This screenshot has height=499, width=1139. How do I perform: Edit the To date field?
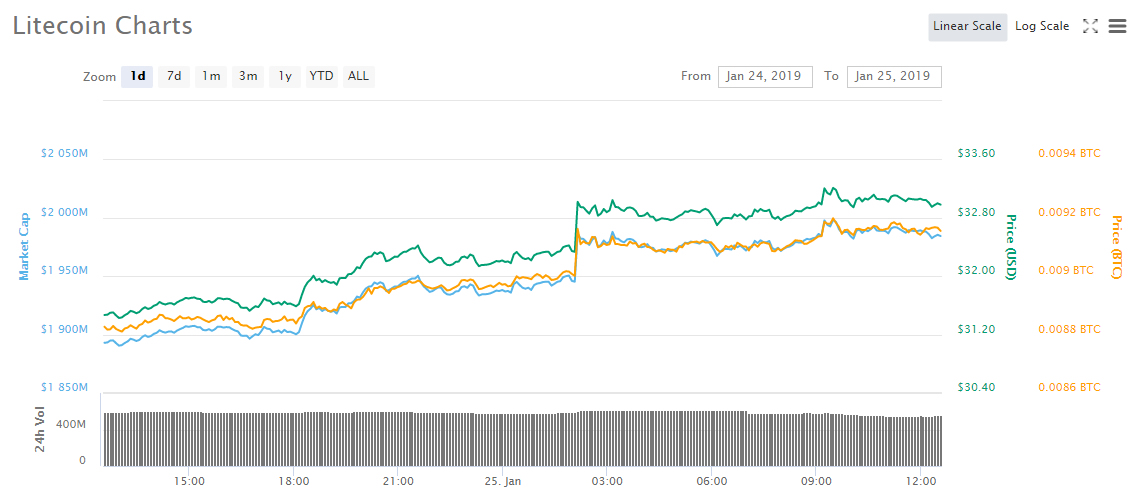click(x=893, y=76)
